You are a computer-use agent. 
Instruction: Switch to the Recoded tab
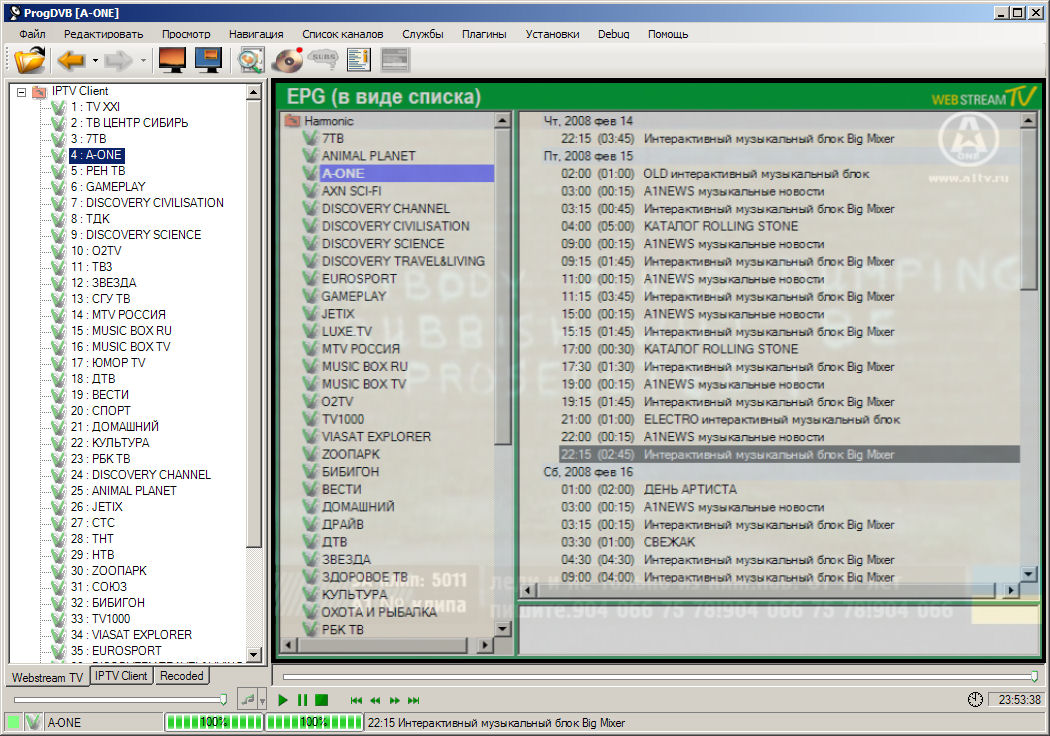(181, 676)
